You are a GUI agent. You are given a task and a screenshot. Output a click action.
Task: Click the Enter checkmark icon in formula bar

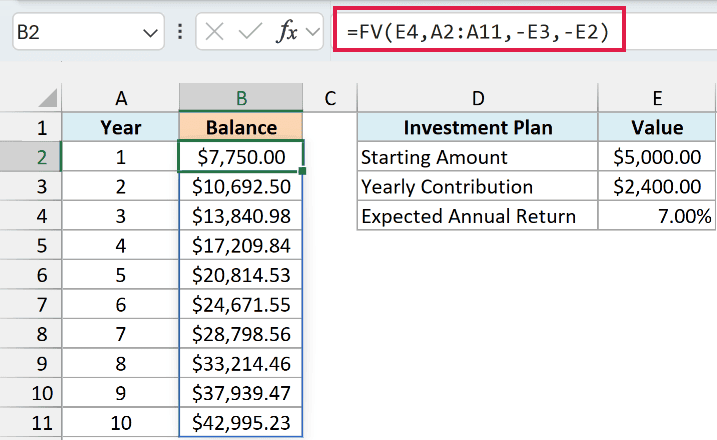click(x=250, y=32)
